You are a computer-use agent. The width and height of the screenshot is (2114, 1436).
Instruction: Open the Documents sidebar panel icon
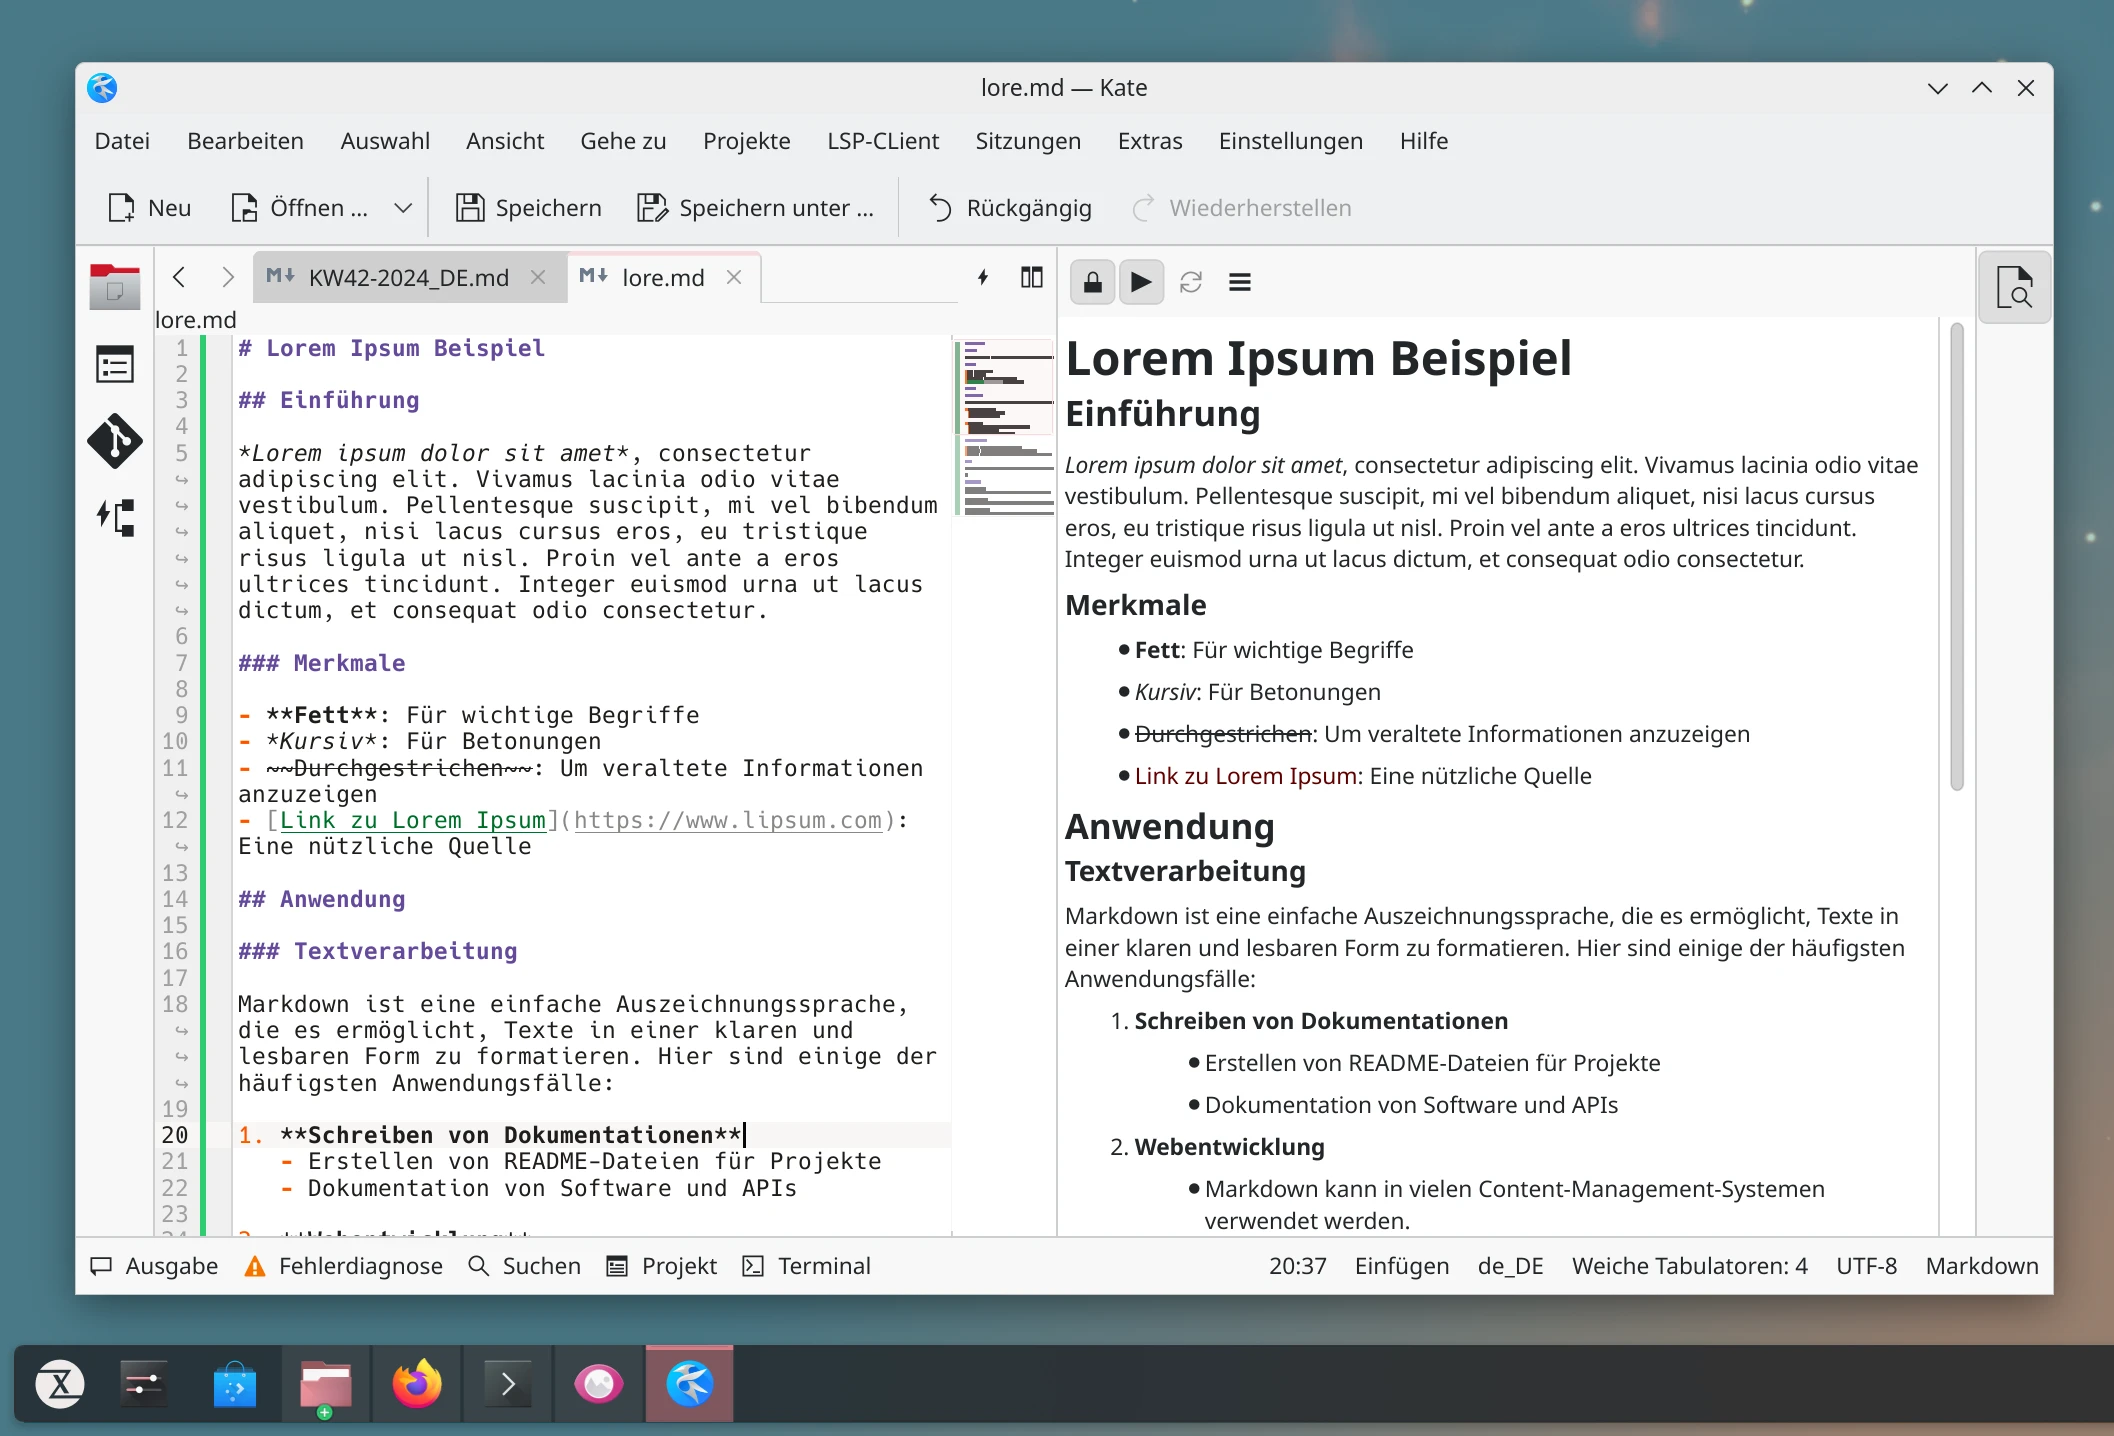115,287
